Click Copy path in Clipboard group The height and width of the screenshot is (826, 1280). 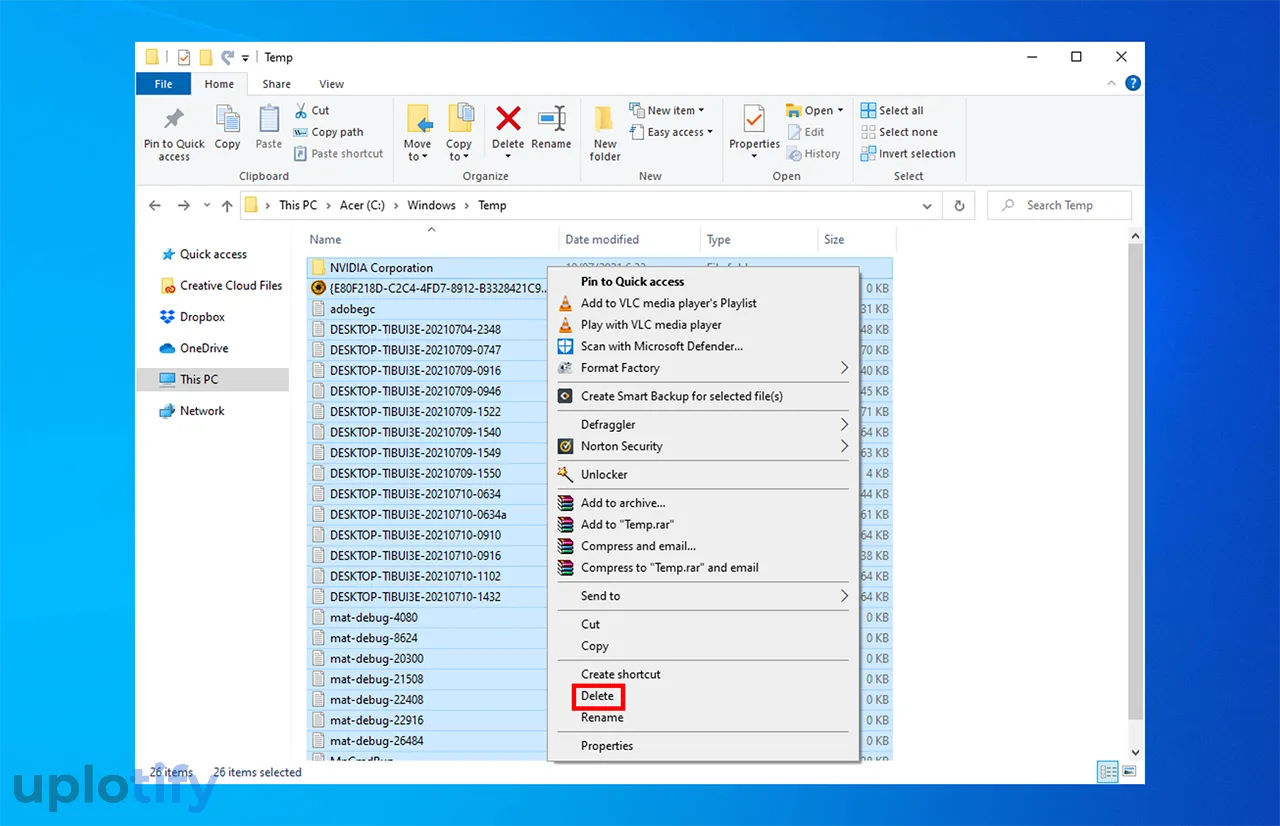click(x=328, y=132)
